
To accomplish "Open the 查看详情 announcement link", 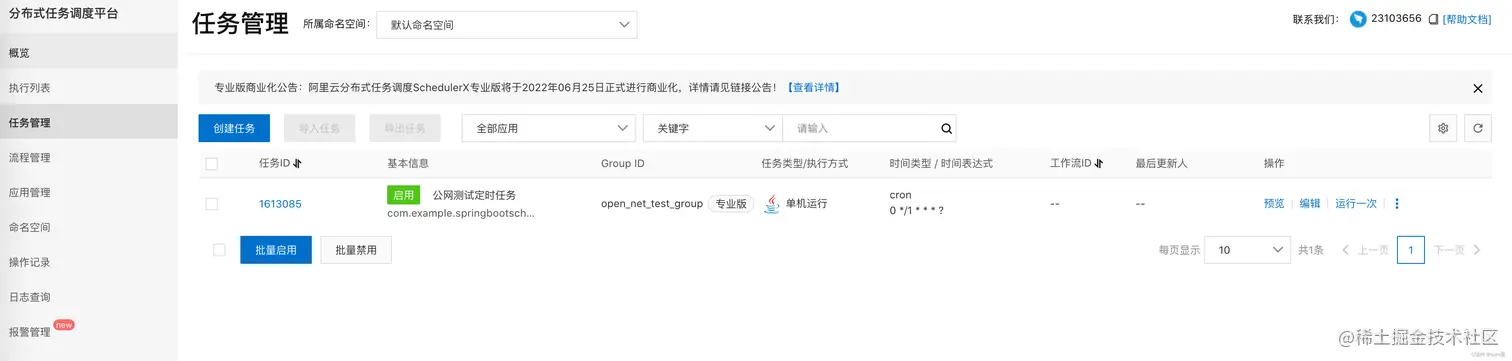I will pos(814,88).
